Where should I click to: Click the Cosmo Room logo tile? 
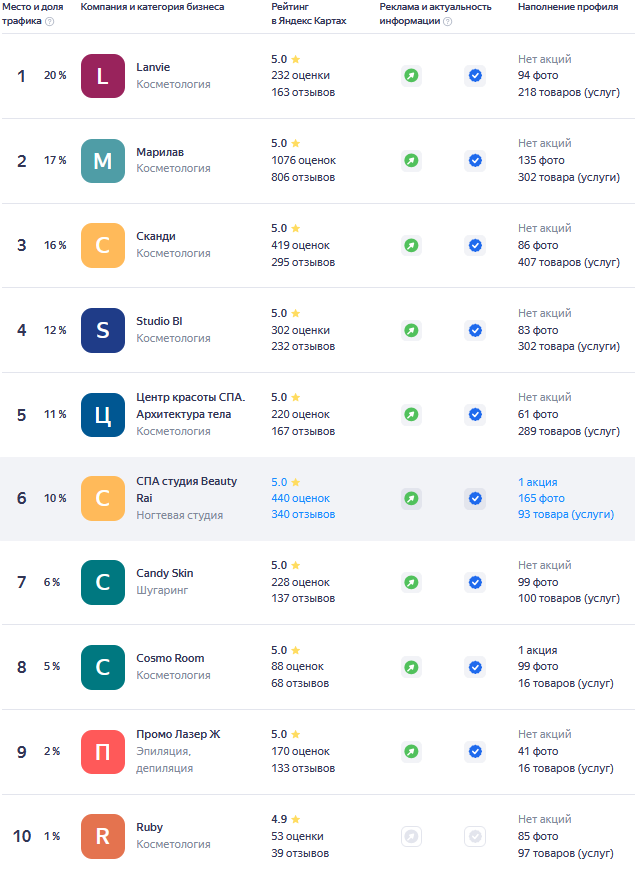[103, 667]
